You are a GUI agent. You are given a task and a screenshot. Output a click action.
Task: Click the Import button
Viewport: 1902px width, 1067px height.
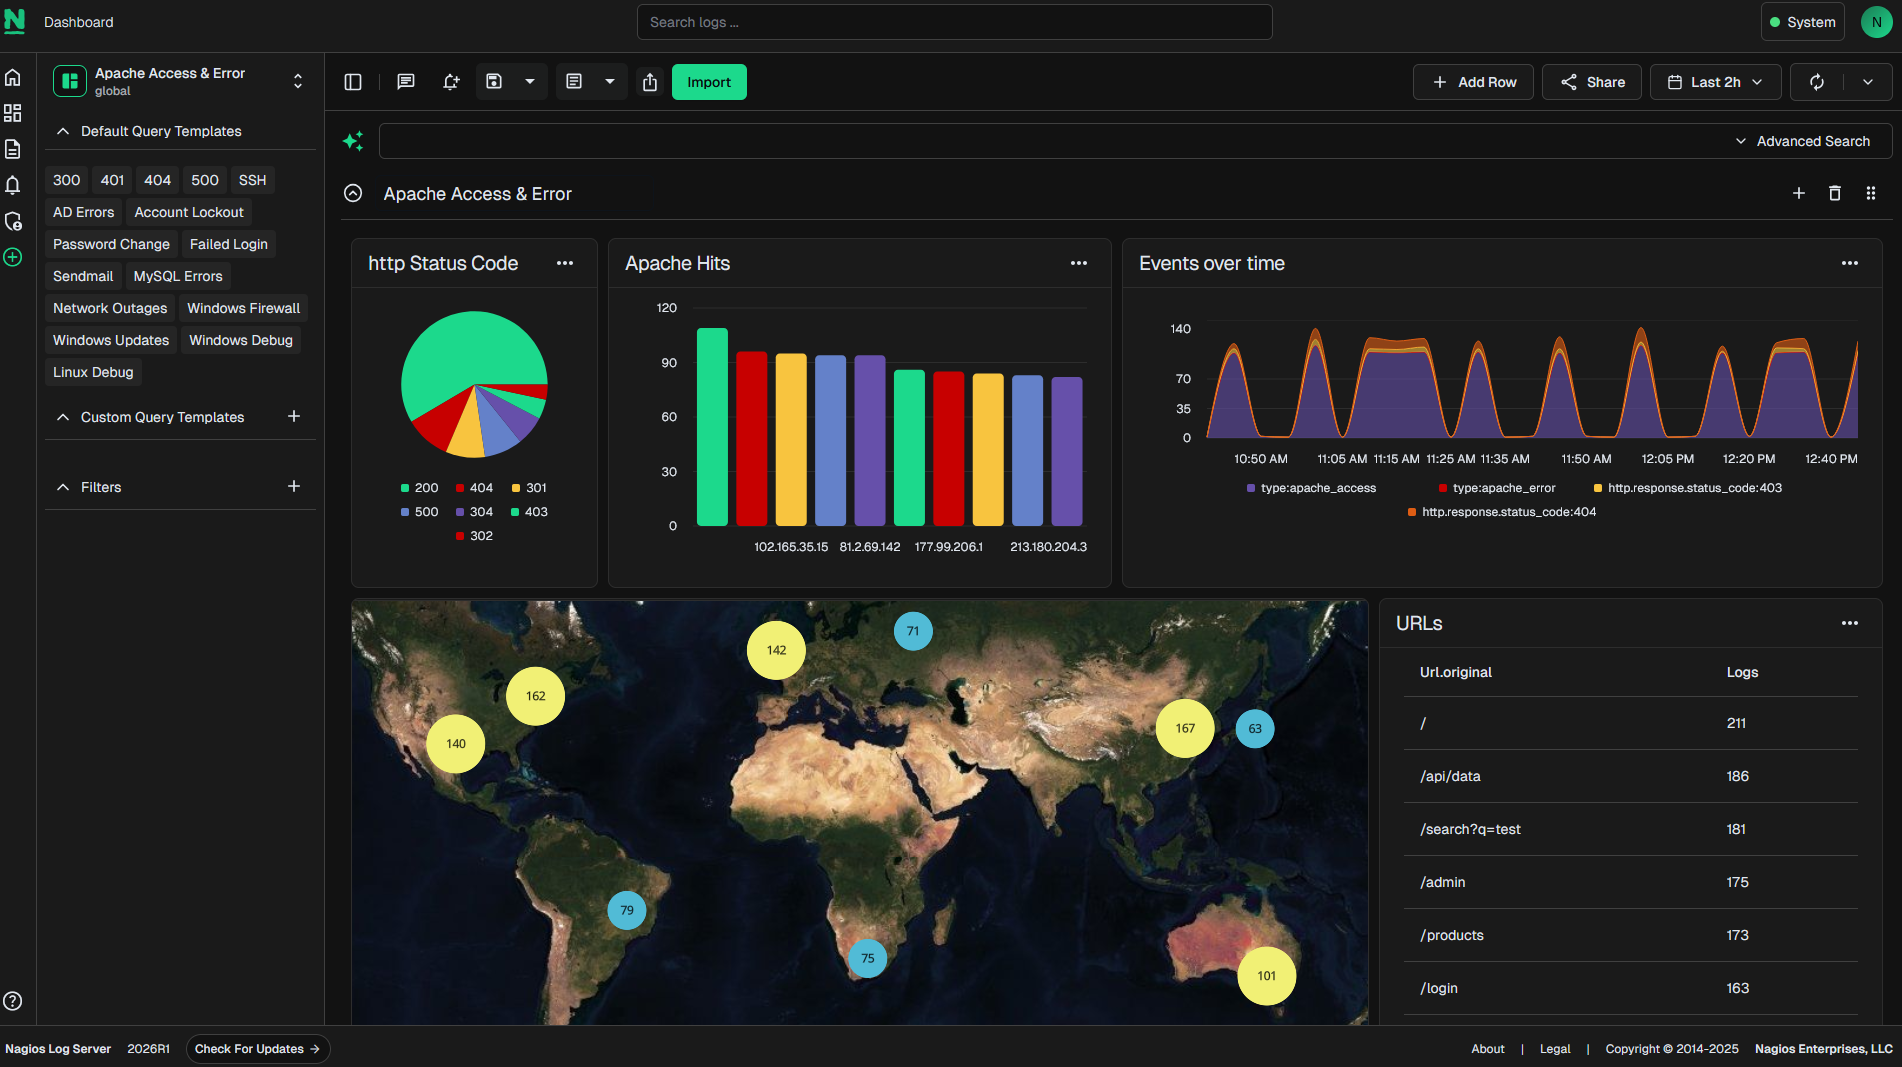tap(709, 82)
